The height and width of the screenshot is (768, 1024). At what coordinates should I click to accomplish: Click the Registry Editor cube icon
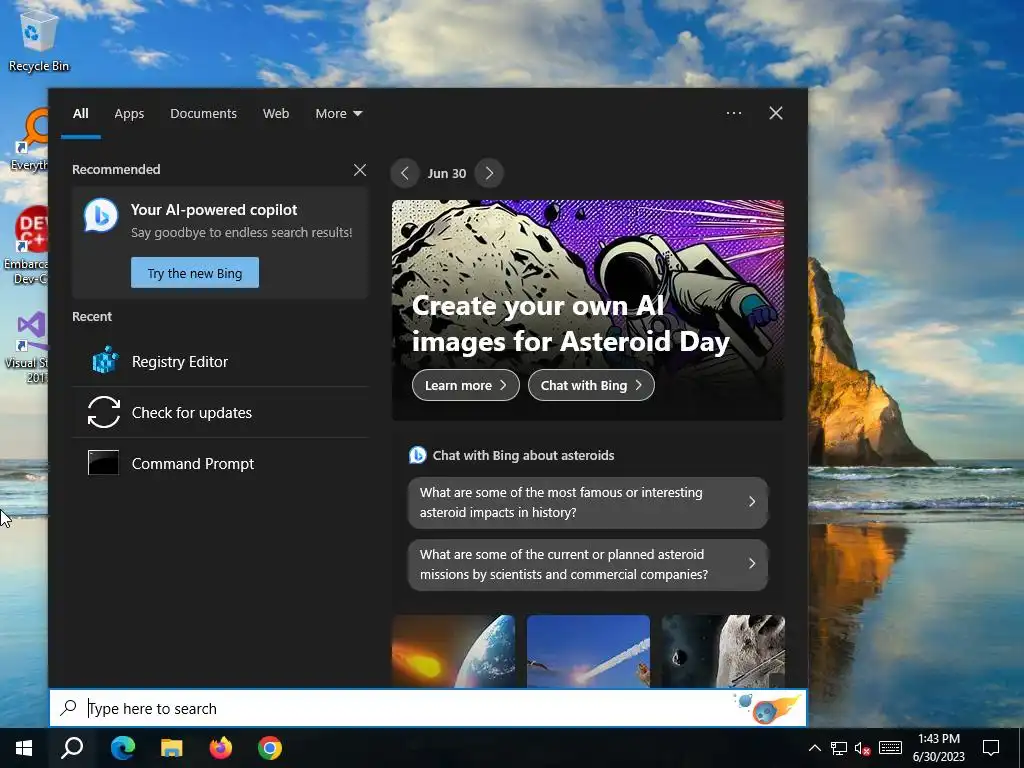[104, 361]
